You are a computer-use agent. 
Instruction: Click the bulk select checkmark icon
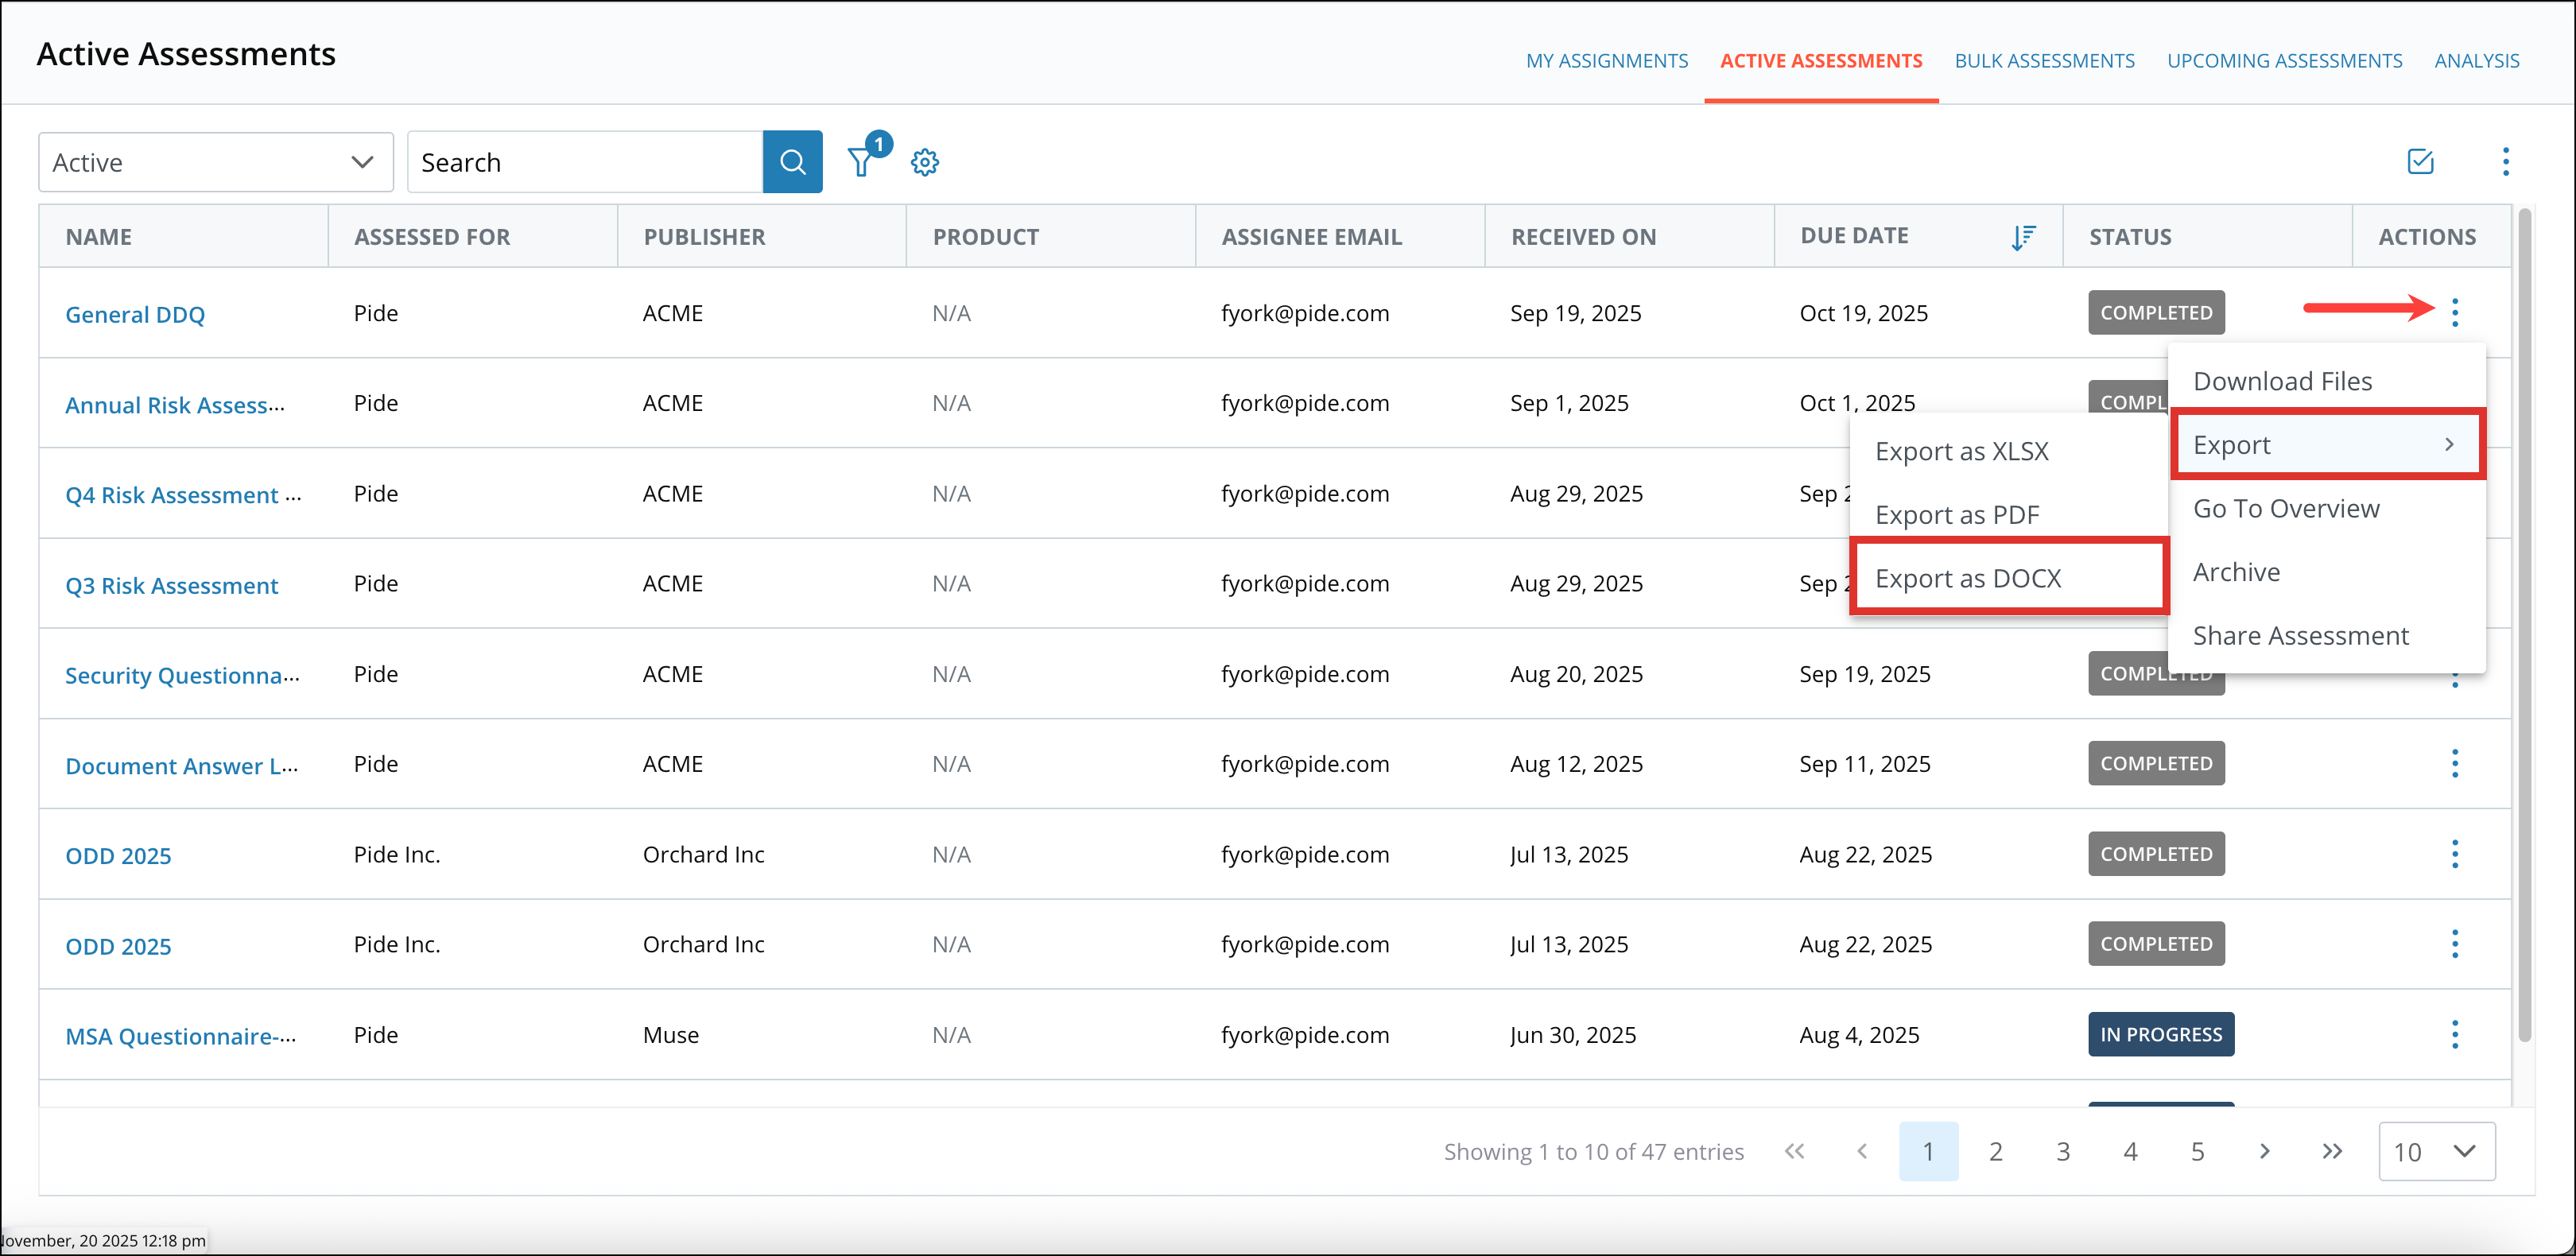click(2420, 161)
